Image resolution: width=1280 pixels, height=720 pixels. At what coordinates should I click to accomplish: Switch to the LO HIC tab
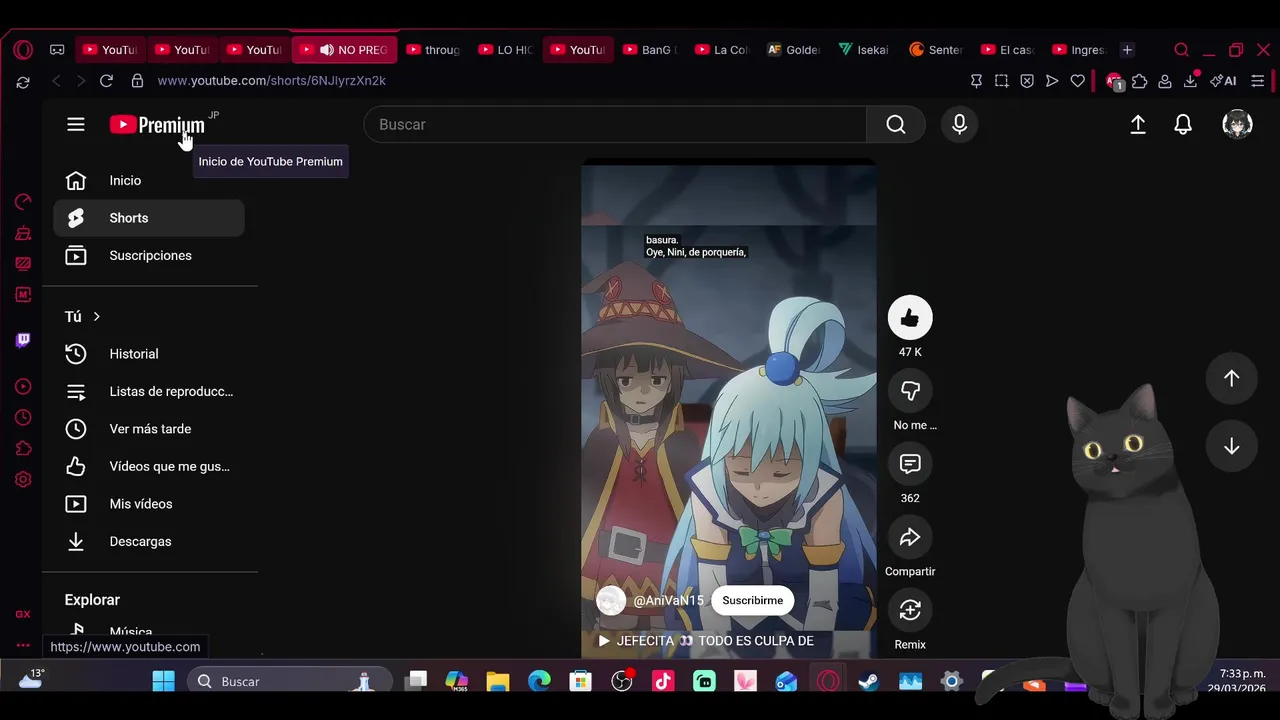pos(505,50)
